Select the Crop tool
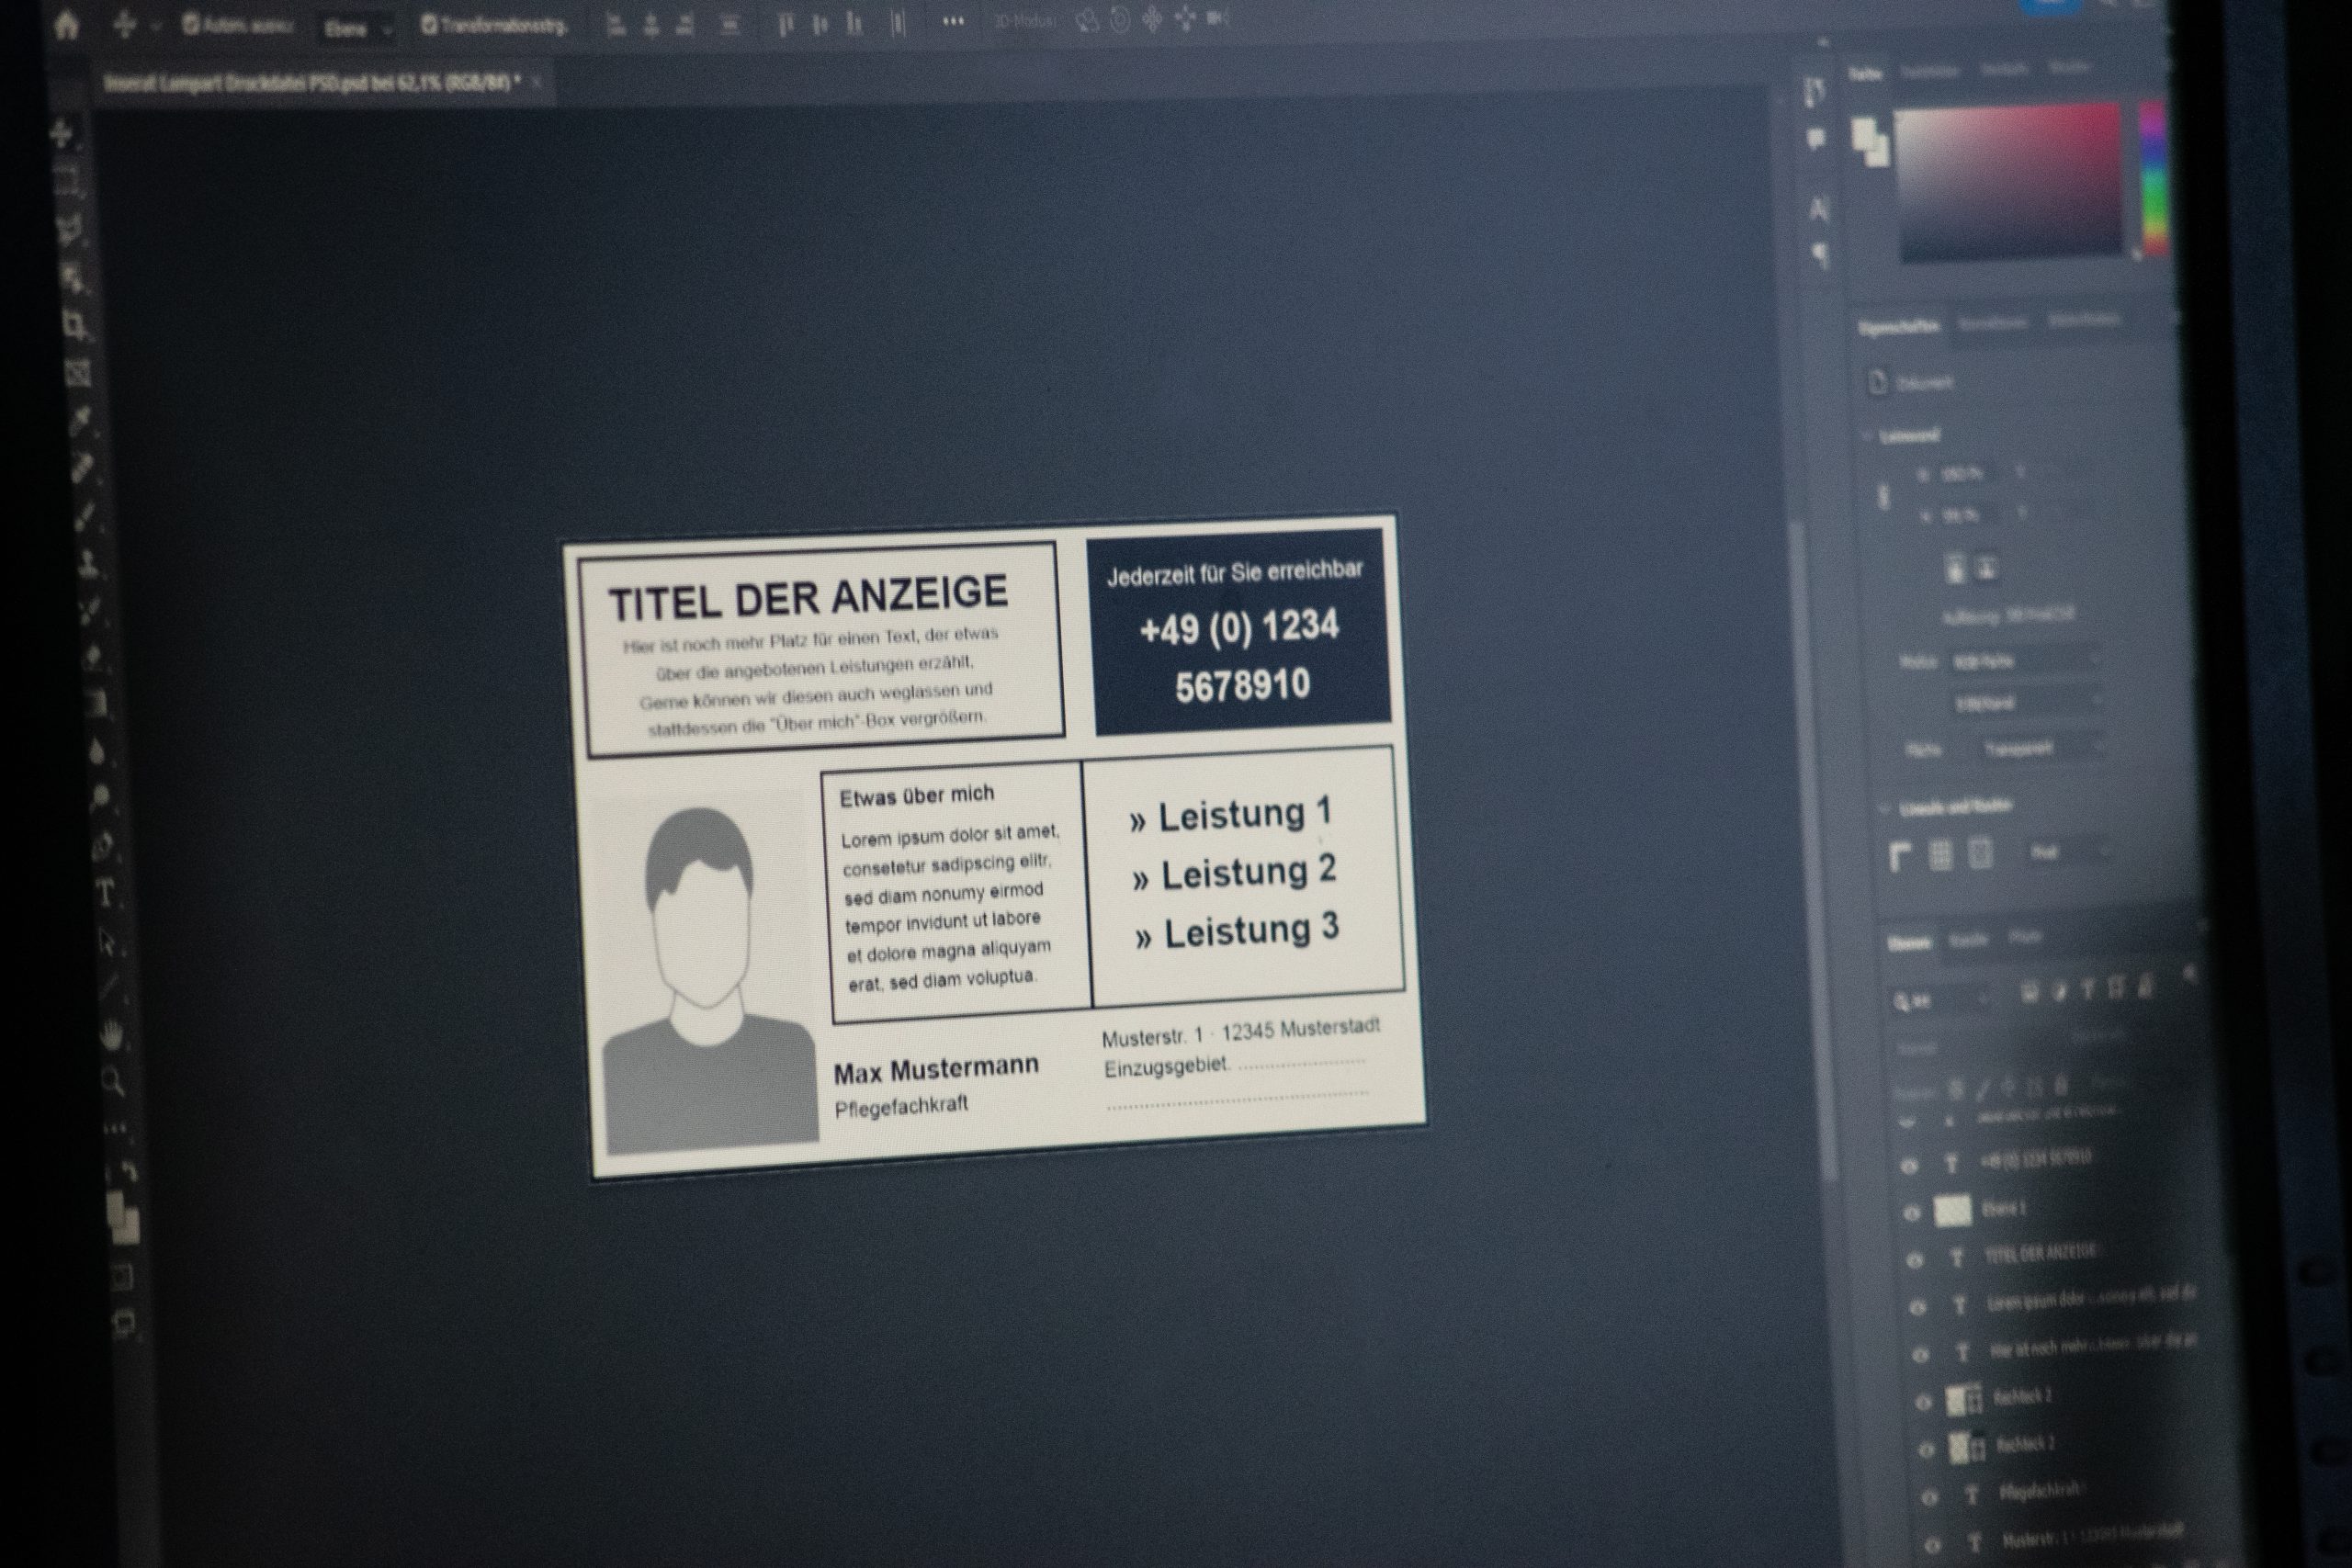The image size is (2352, 1568). [x=76, y=325]
